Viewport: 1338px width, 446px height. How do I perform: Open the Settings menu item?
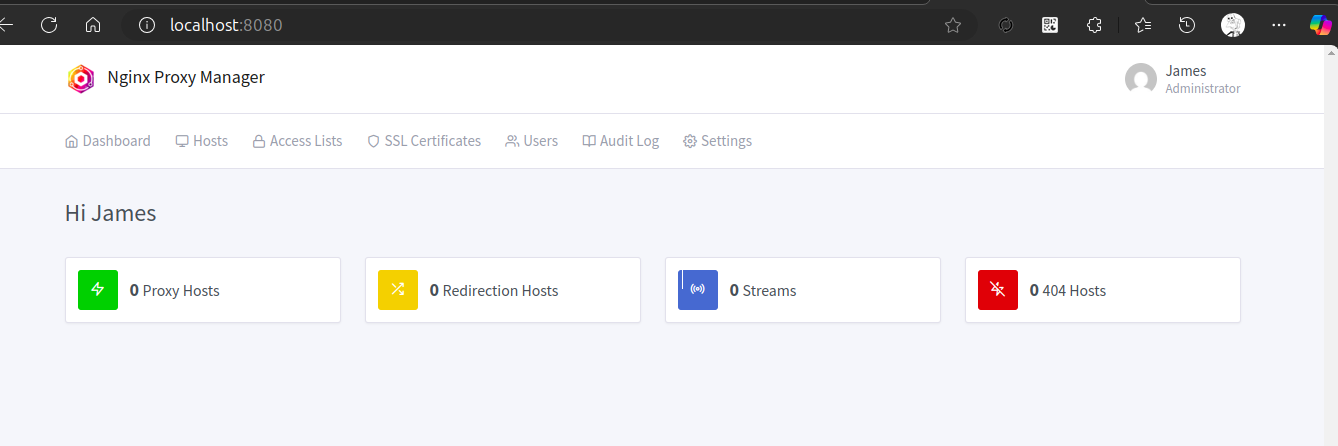click(718, 141)
